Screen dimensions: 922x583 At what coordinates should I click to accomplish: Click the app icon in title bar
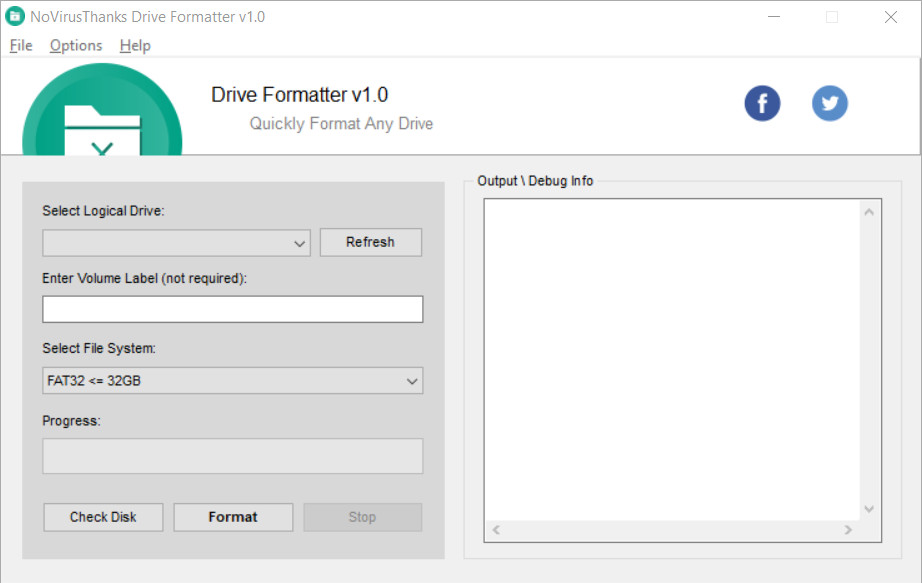[x=15, y=16]
